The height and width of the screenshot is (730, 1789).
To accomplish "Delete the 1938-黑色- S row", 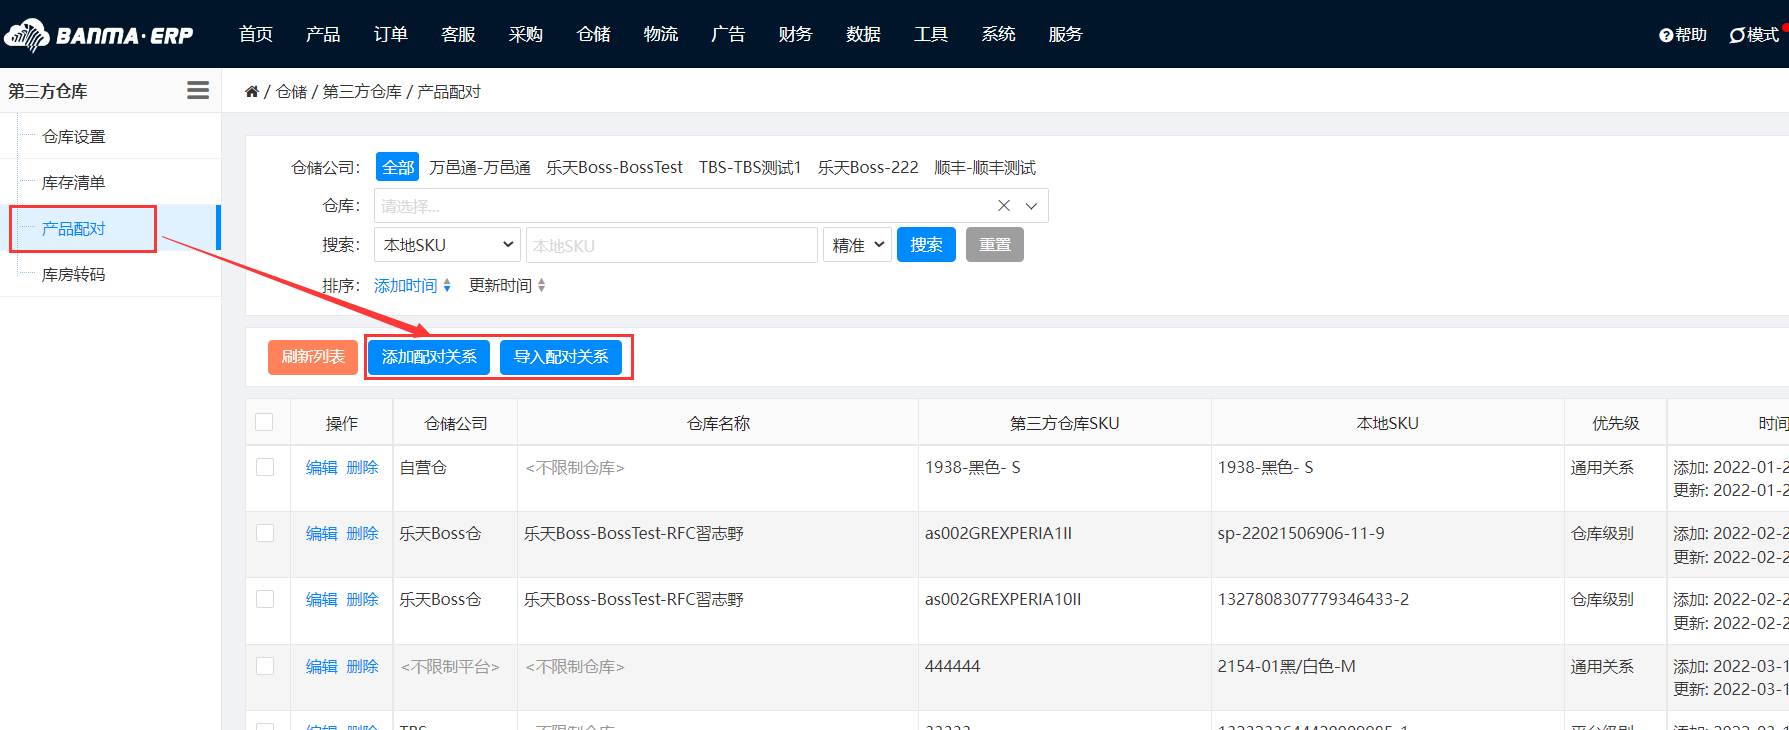I will tap(362, 467).
